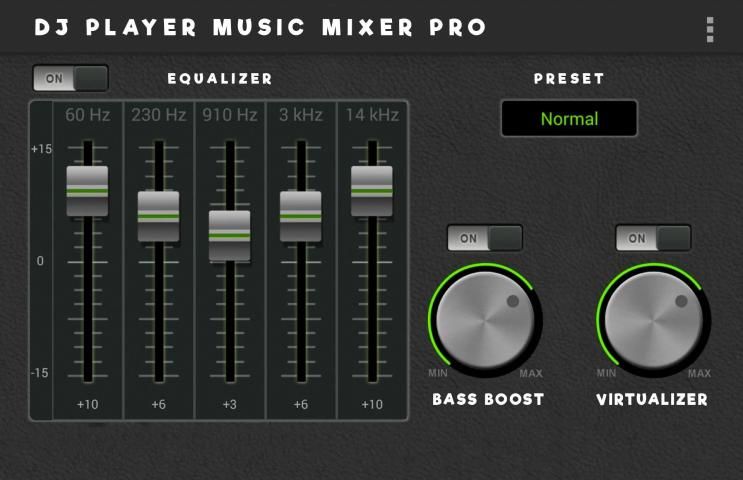Click the 230 Hz slider handle
The height and width of the screenshot is (480, 743).
coord(158,215)
